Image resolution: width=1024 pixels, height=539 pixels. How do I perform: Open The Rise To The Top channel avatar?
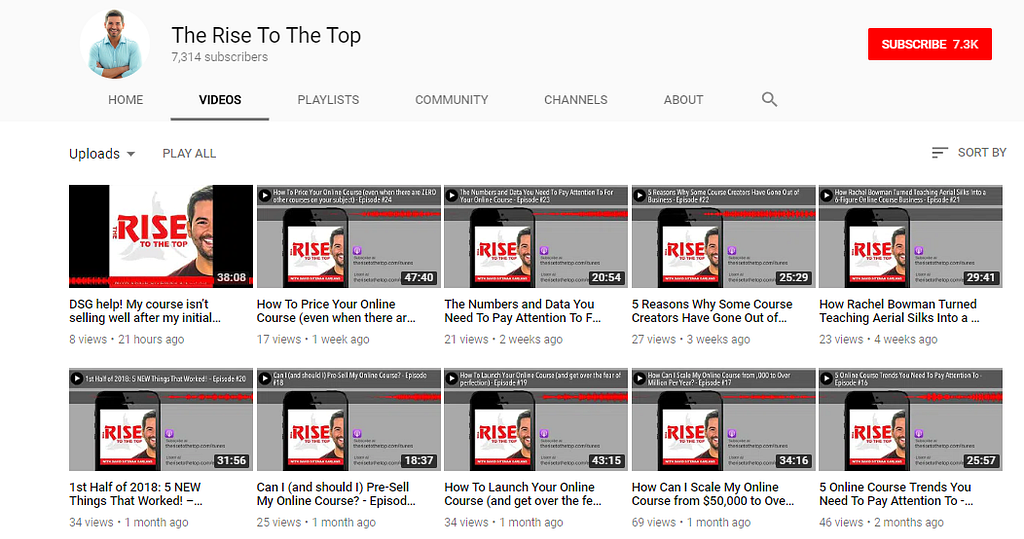point(115,44)
